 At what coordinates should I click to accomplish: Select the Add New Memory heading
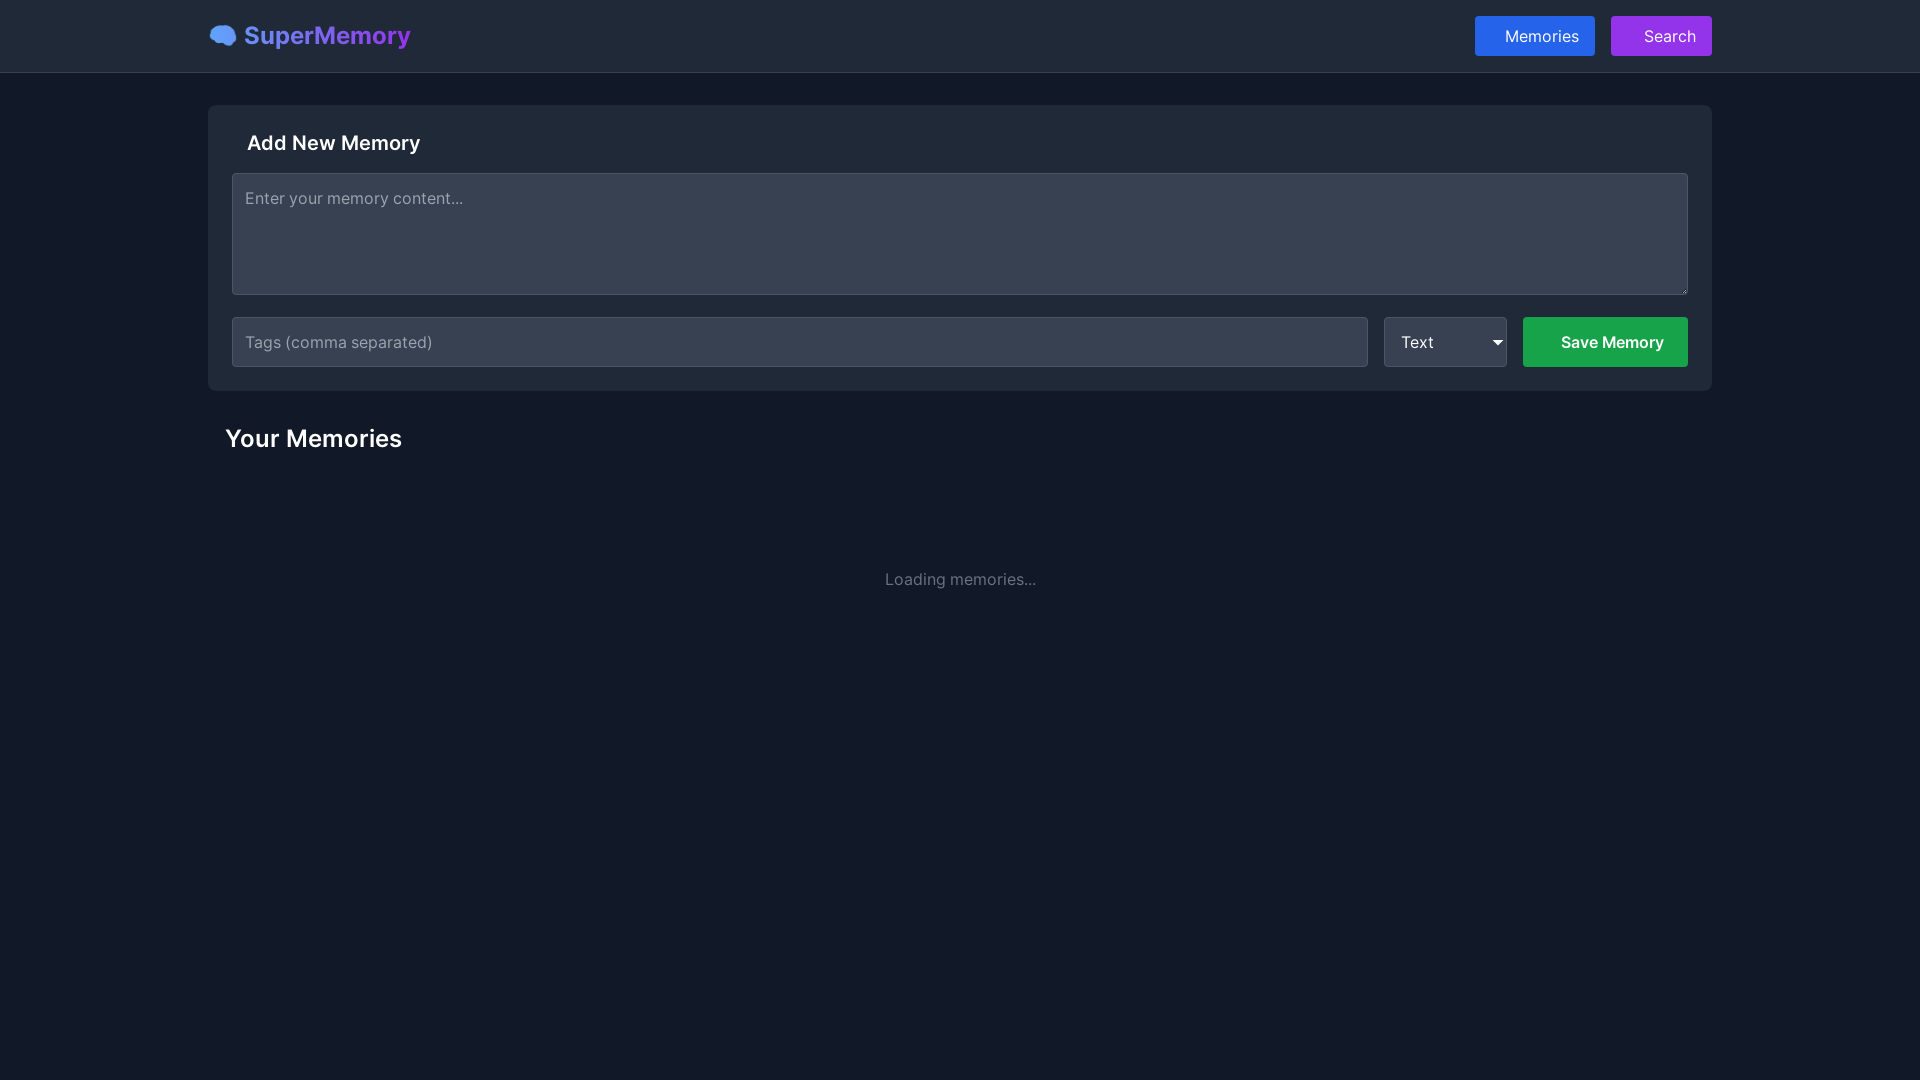[333, 143]
